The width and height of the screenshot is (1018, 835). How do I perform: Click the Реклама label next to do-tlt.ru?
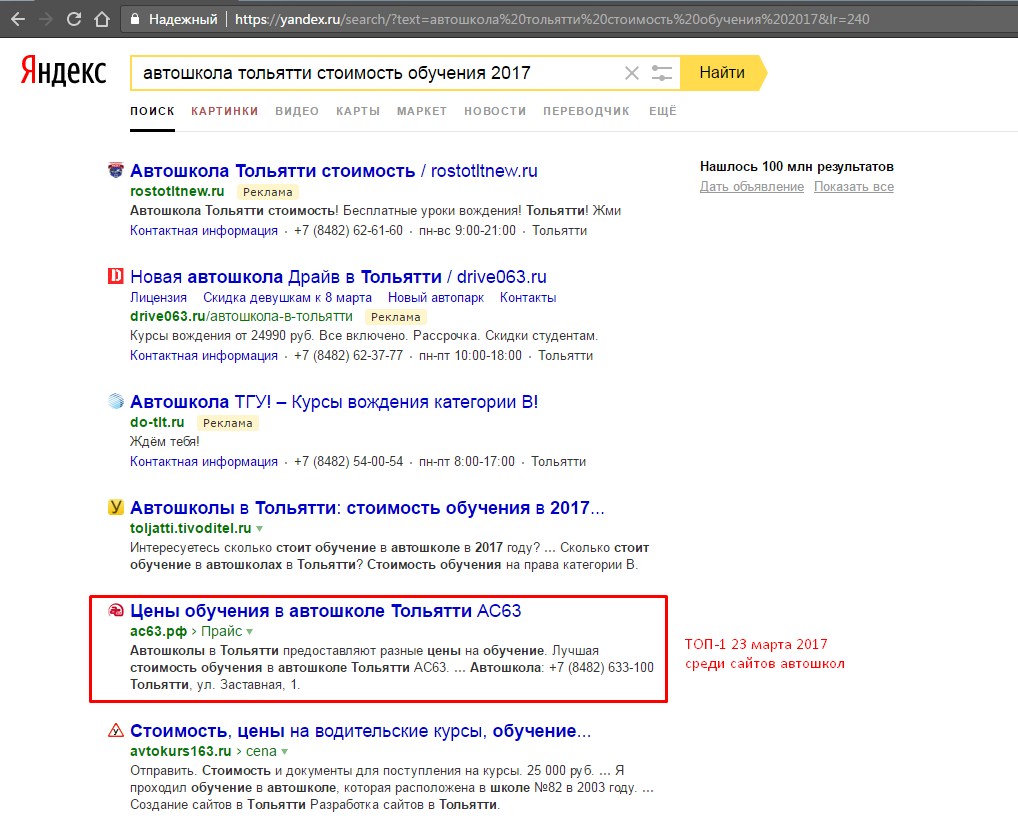(228, 423)
